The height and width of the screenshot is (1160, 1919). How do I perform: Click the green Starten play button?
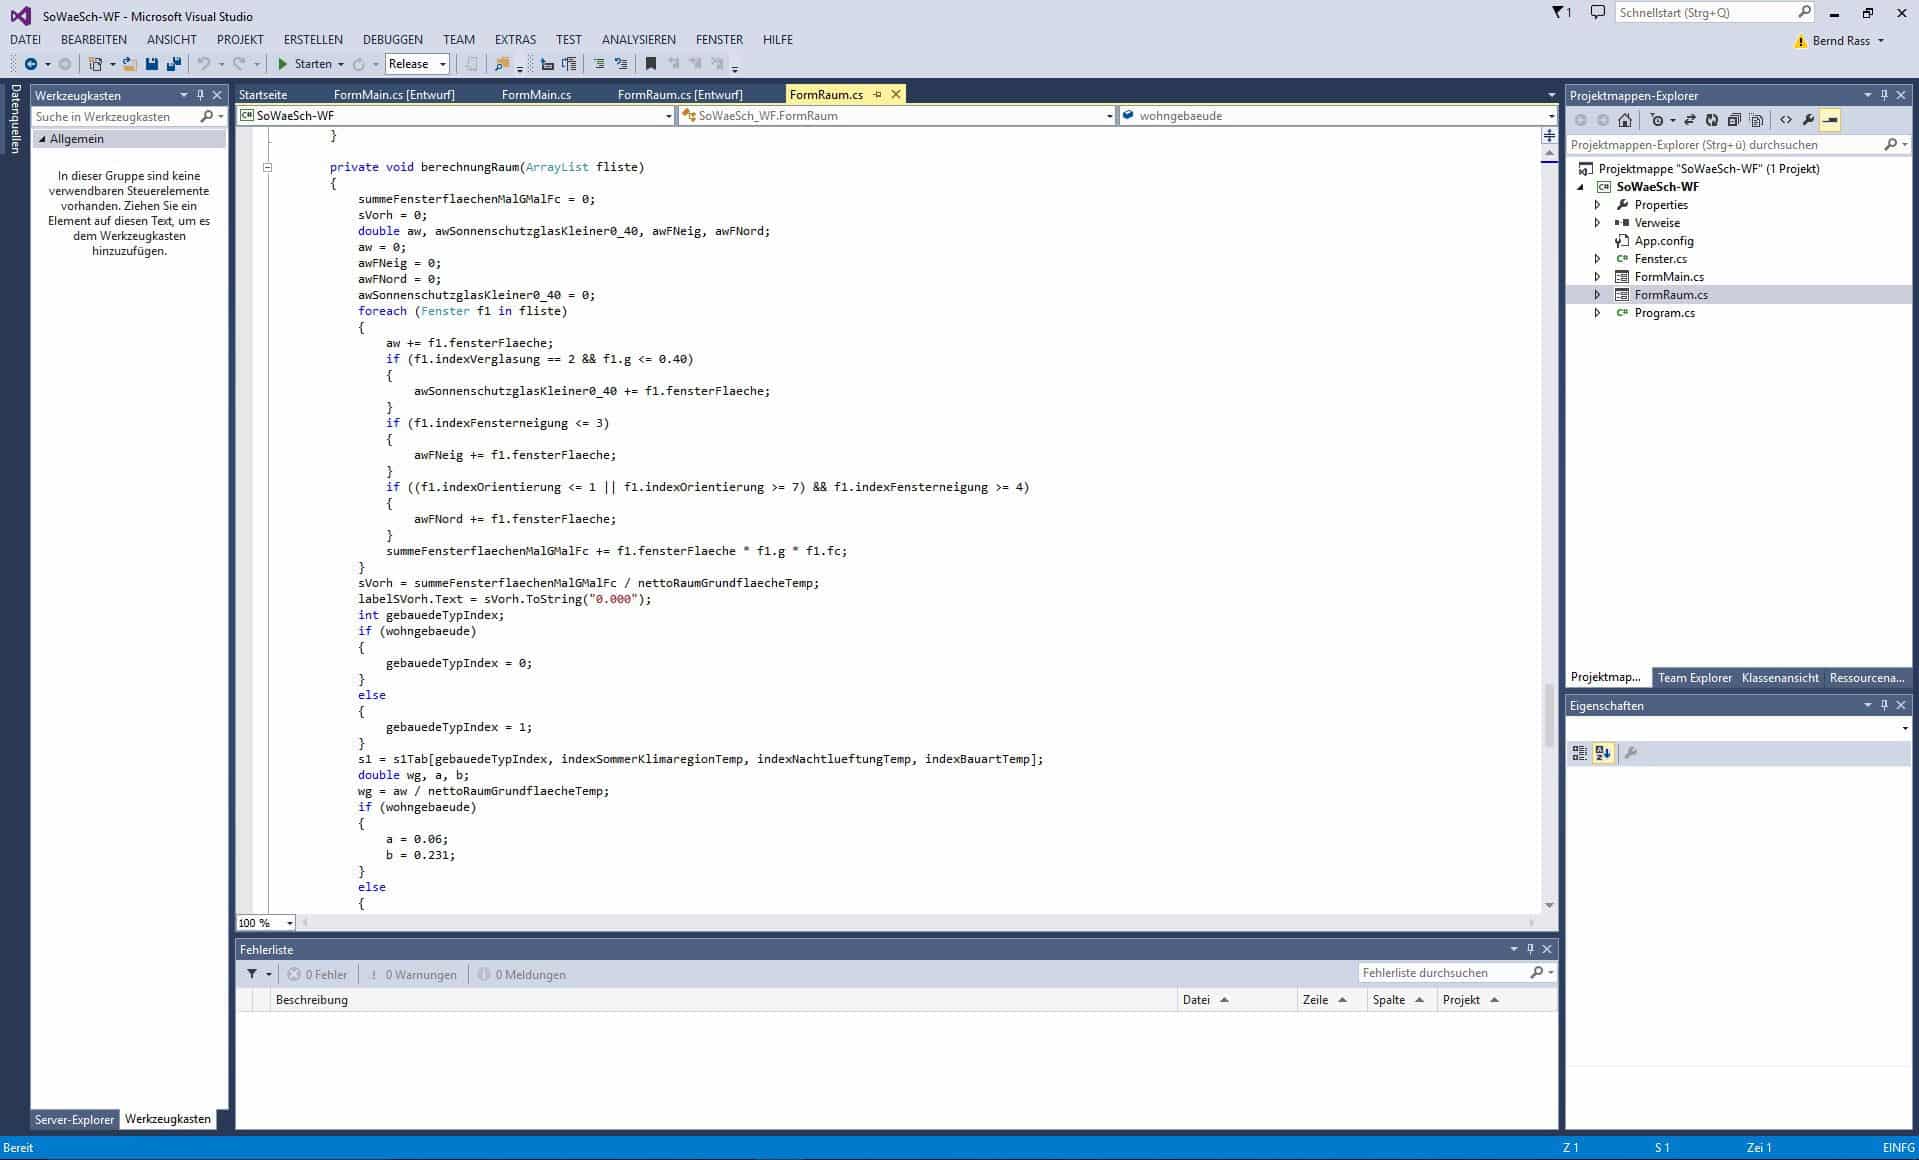(x=283, y=64)
